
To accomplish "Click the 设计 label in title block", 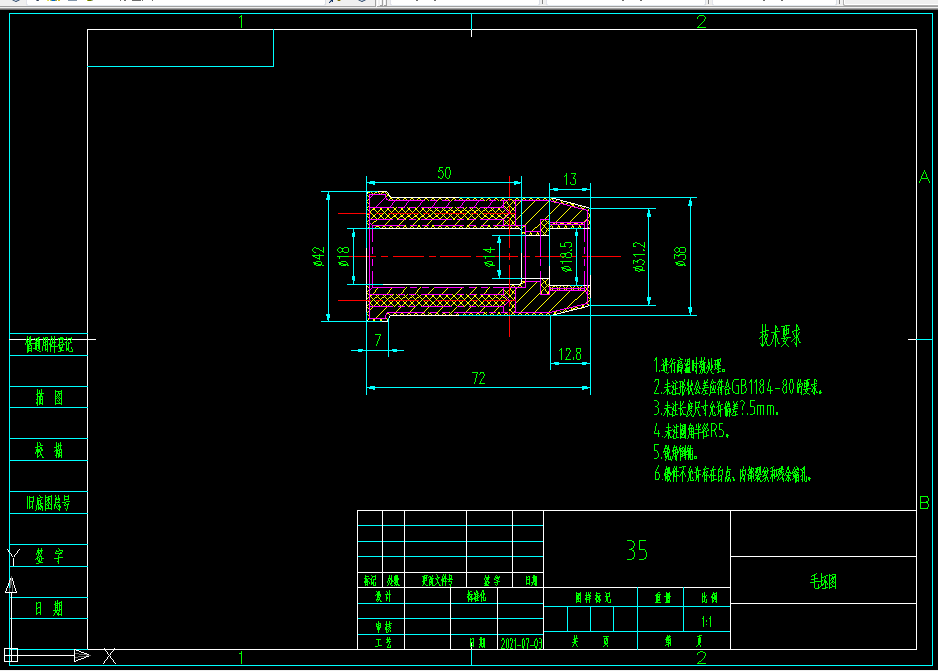I will coord(383,596).
